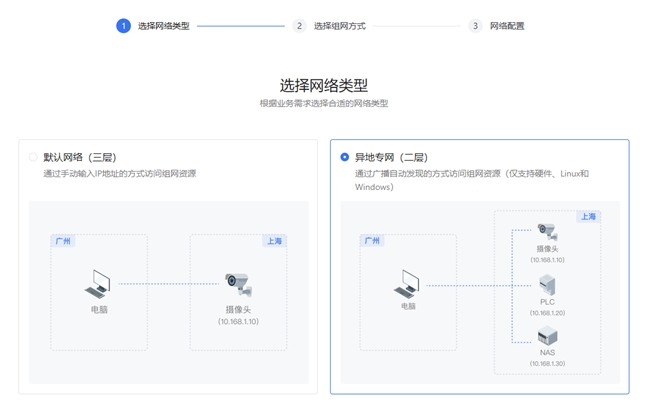650x410 pixels.
Task: Click the computer icon in 异地专网 diagram
Action: click(x=407, y=284)
